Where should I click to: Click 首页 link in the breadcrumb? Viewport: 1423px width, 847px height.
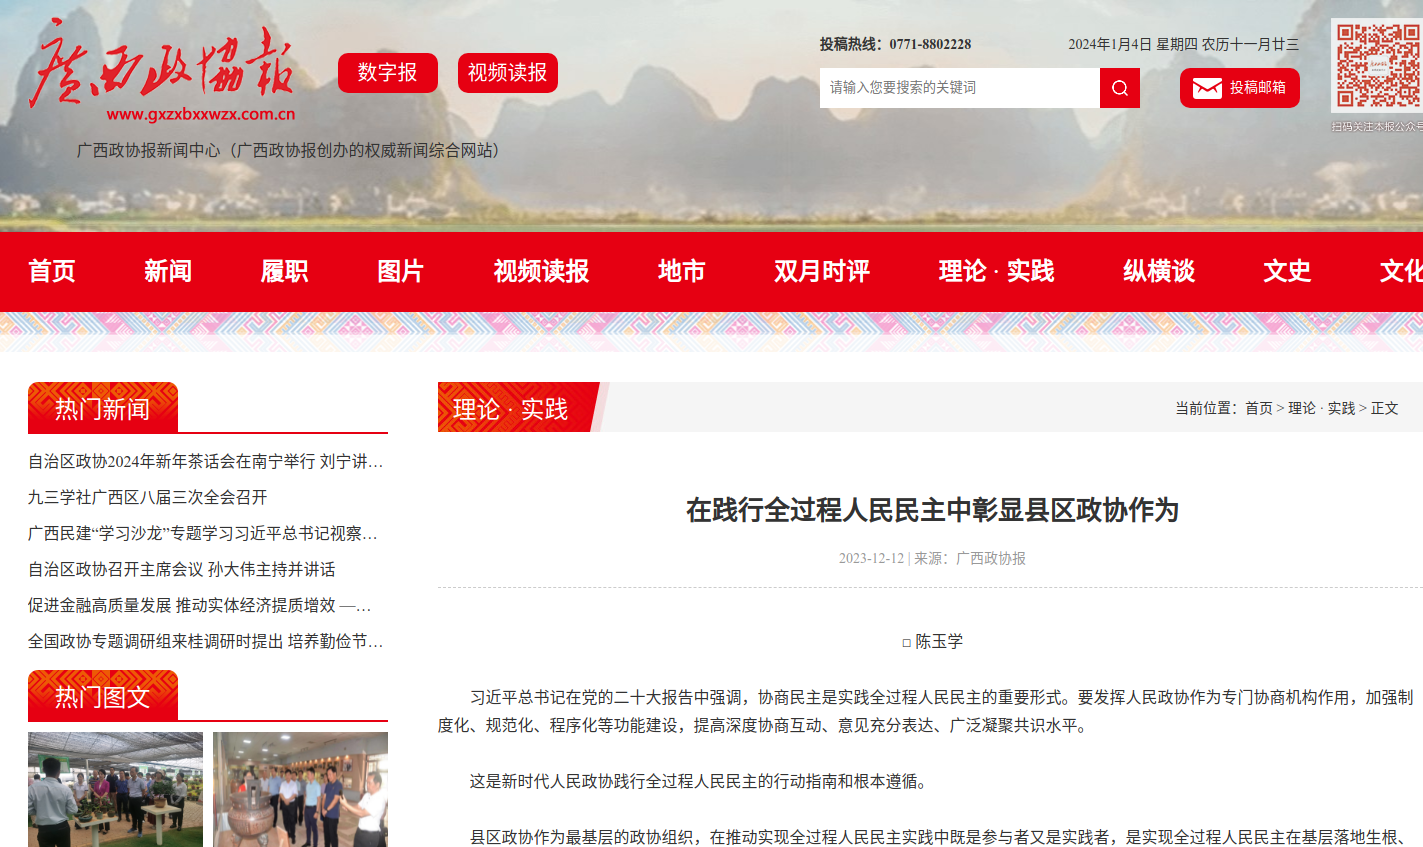click(x=1258, y=408)
